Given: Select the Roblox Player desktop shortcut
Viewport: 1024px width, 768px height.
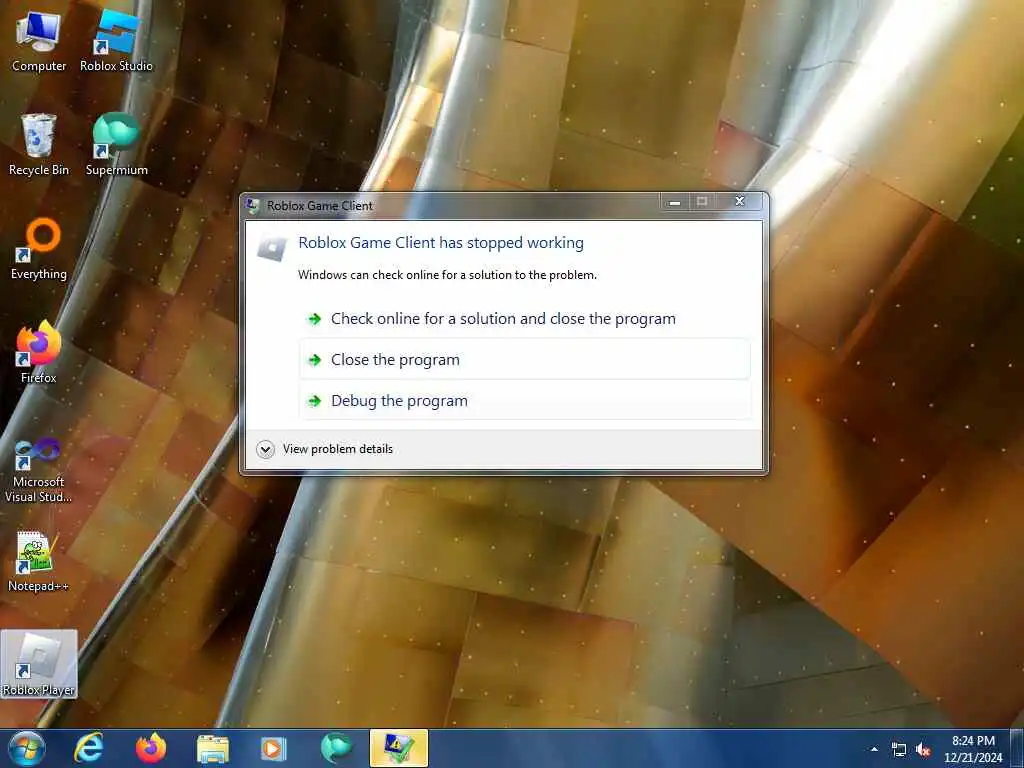Looking at the screenshot, I should click(x=39, y=664).
